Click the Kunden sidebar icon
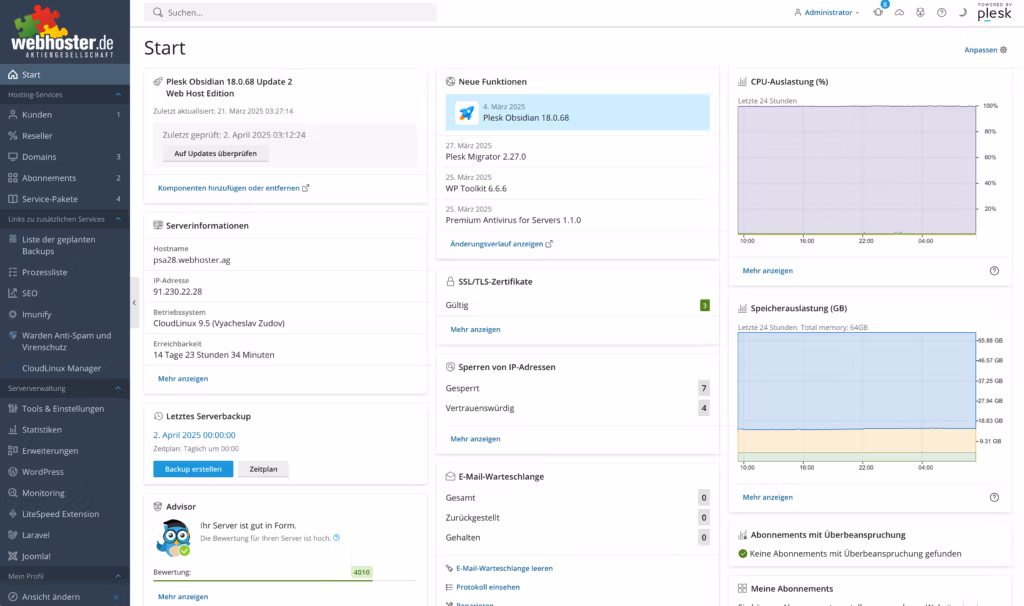Image resolution: width=1024 pixels, height=606 pixels. 12,114
